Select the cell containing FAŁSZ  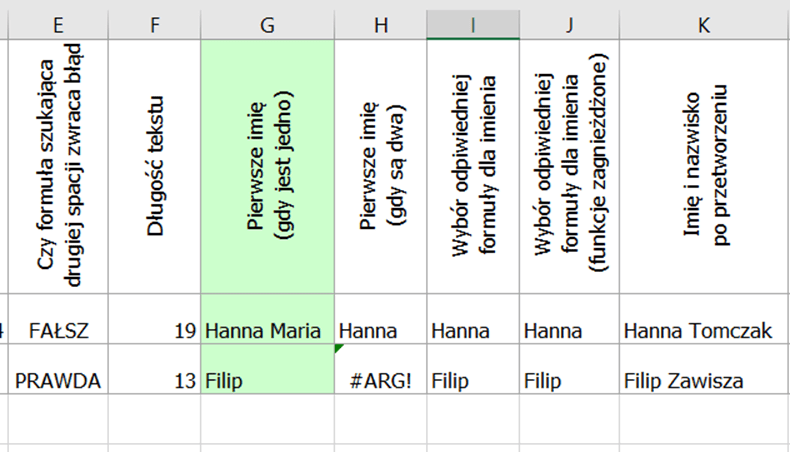click(x=58, y=331)
